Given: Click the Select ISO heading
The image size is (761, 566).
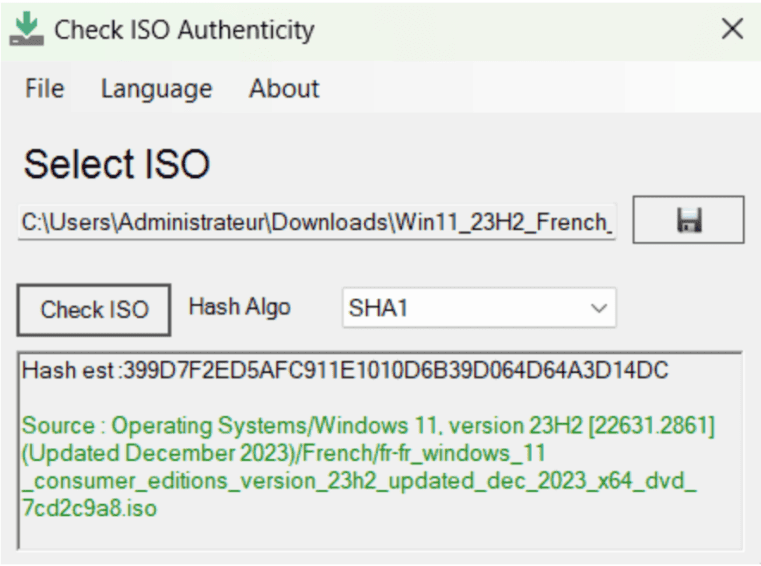Looking at the screenshot, I should (x=116, y=164).
